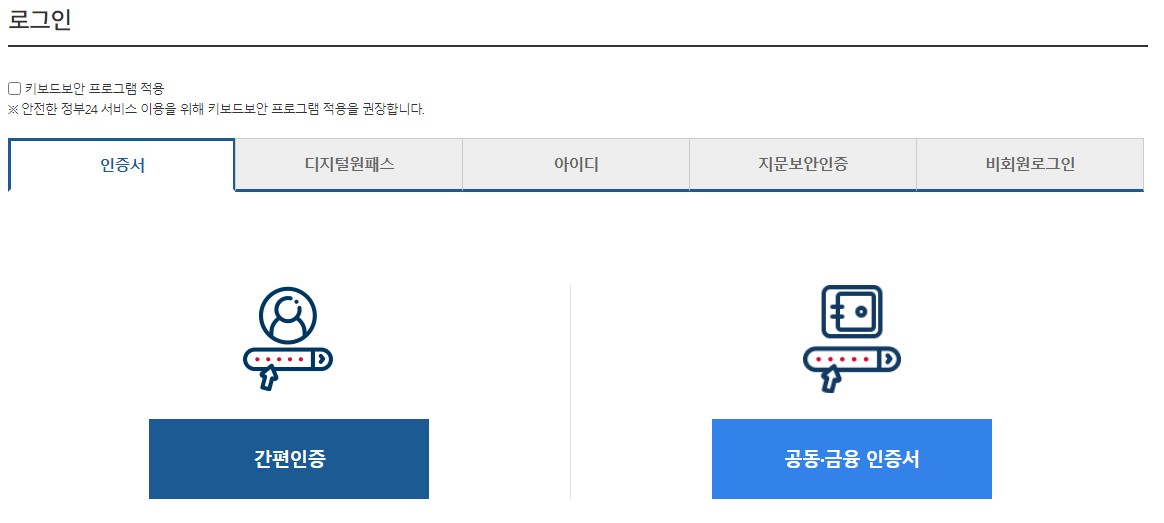Open the 비회원로그인 tab
1164x523 pixels.
click(x=1030, y=164)
